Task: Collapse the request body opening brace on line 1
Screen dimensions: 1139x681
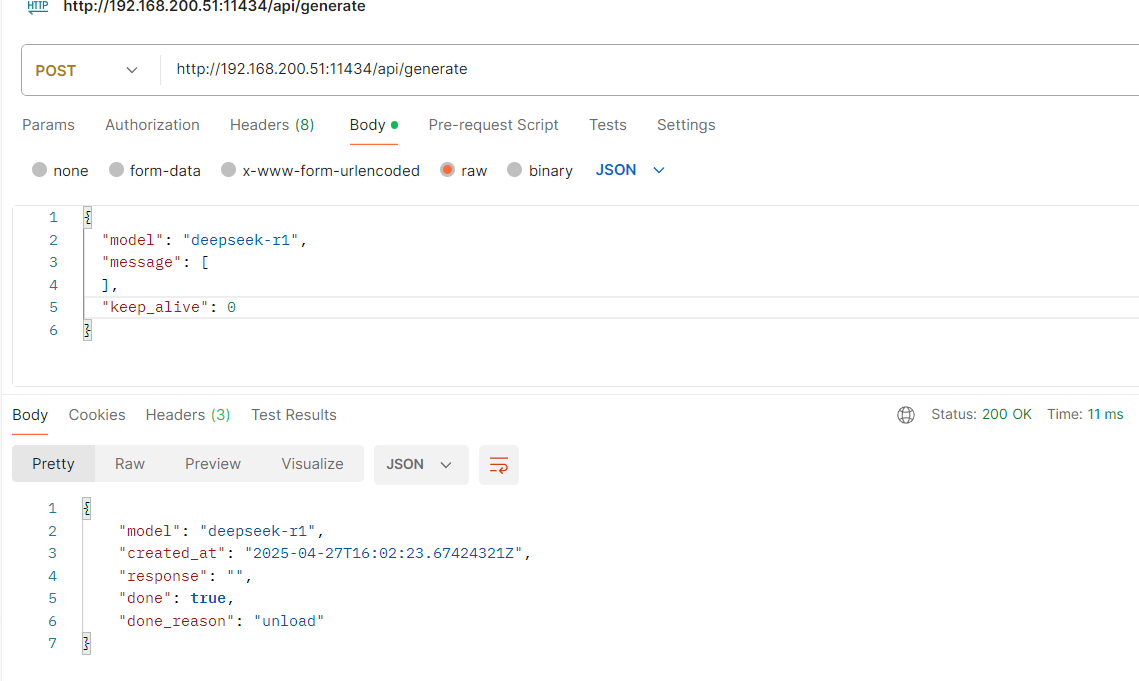Action: 87,217
